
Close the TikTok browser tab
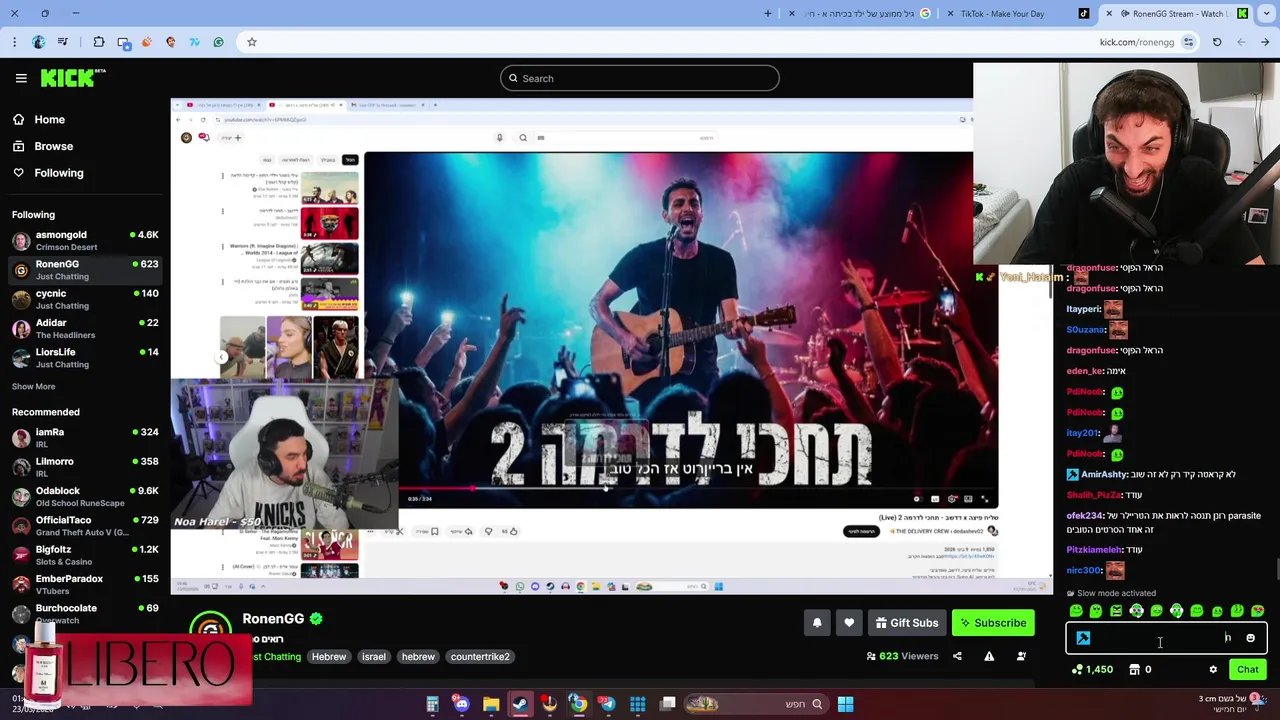949,13
